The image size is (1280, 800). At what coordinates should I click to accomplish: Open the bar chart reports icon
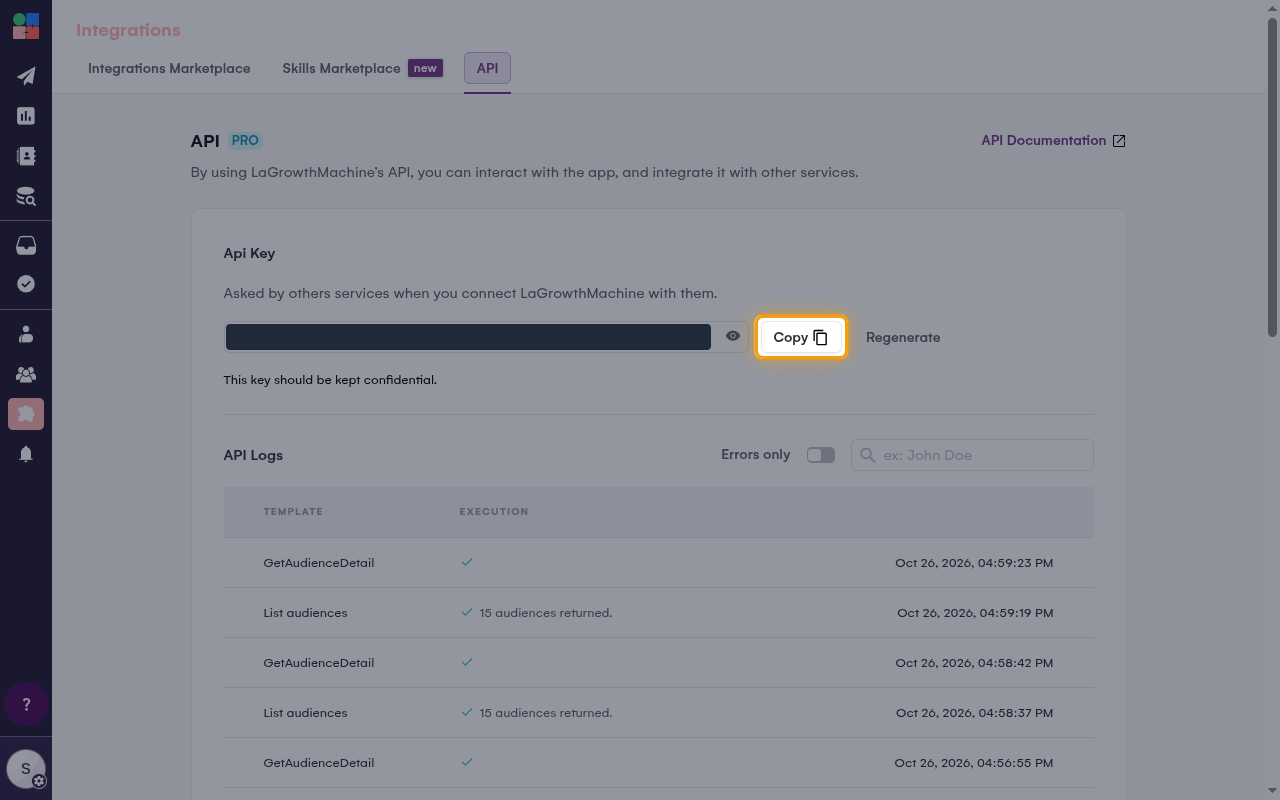pos(26,116)
